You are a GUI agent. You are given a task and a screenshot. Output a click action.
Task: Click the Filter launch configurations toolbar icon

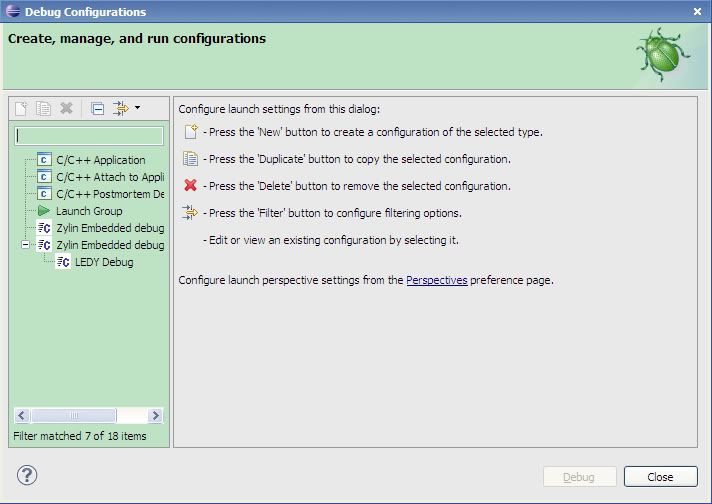coord(121,108)
